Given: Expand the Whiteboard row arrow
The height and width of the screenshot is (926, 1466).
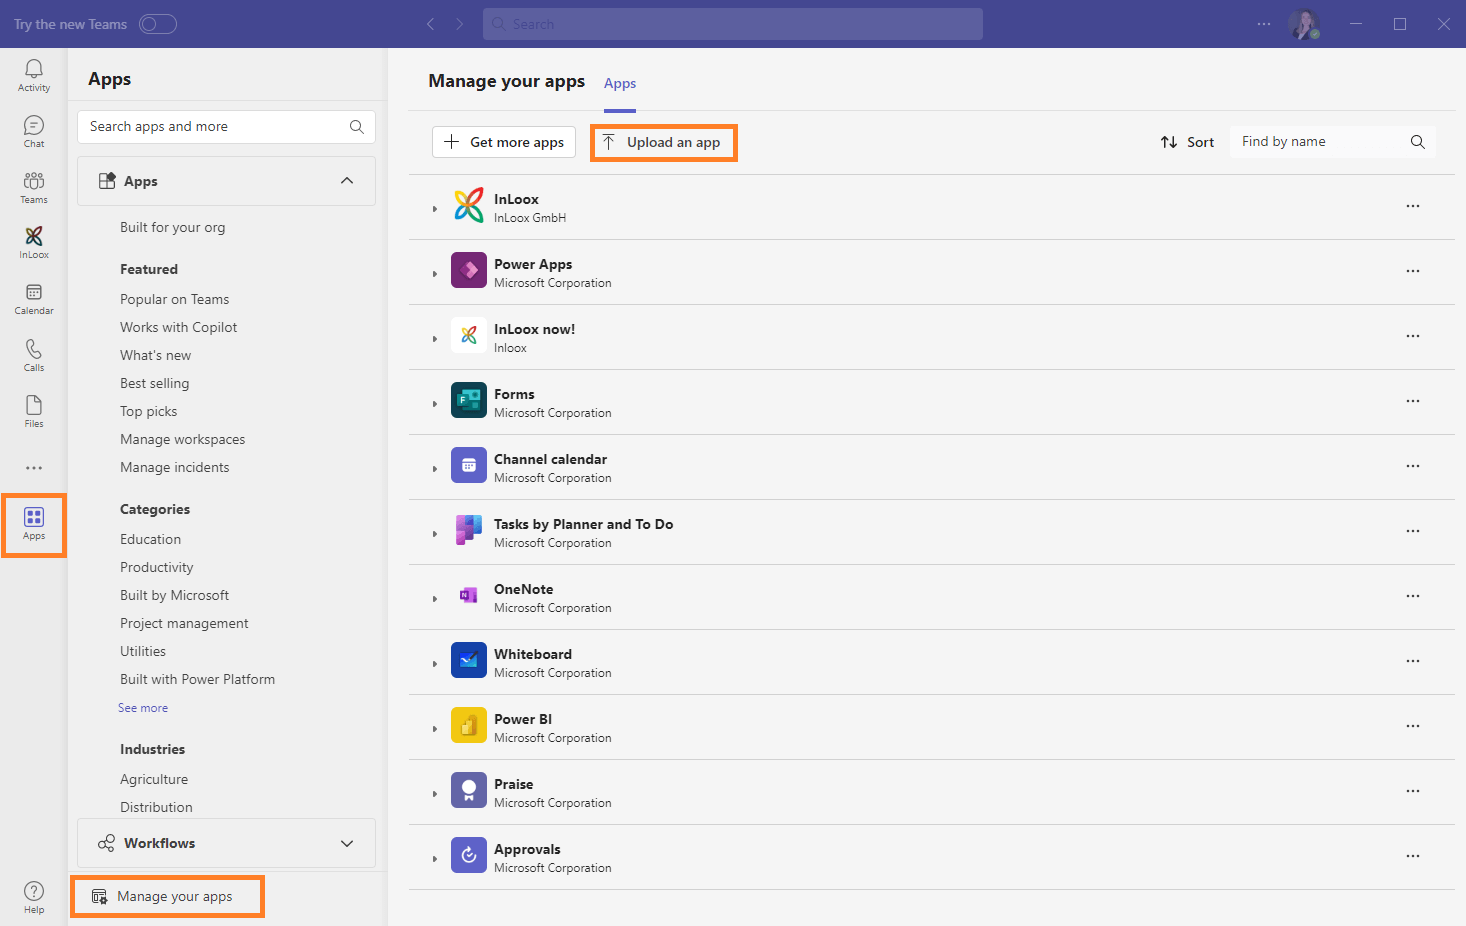Looking at the screenshot, I should (x=435, y=664).
